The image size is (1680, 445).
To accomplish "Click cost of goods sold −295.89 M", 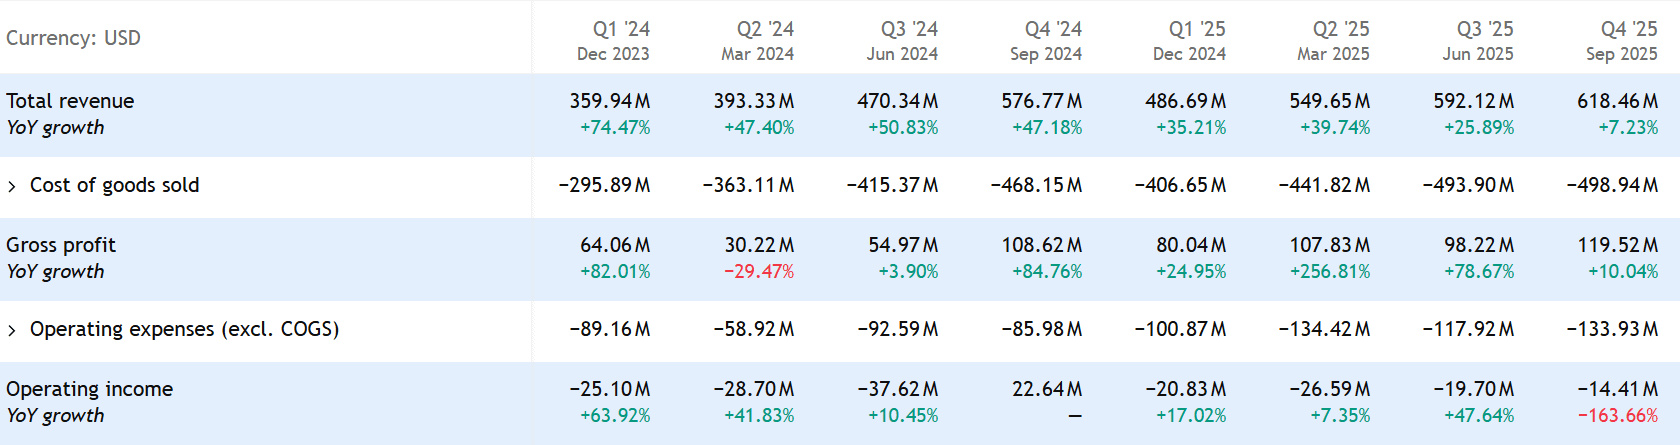I will click(x=604, y=185).
